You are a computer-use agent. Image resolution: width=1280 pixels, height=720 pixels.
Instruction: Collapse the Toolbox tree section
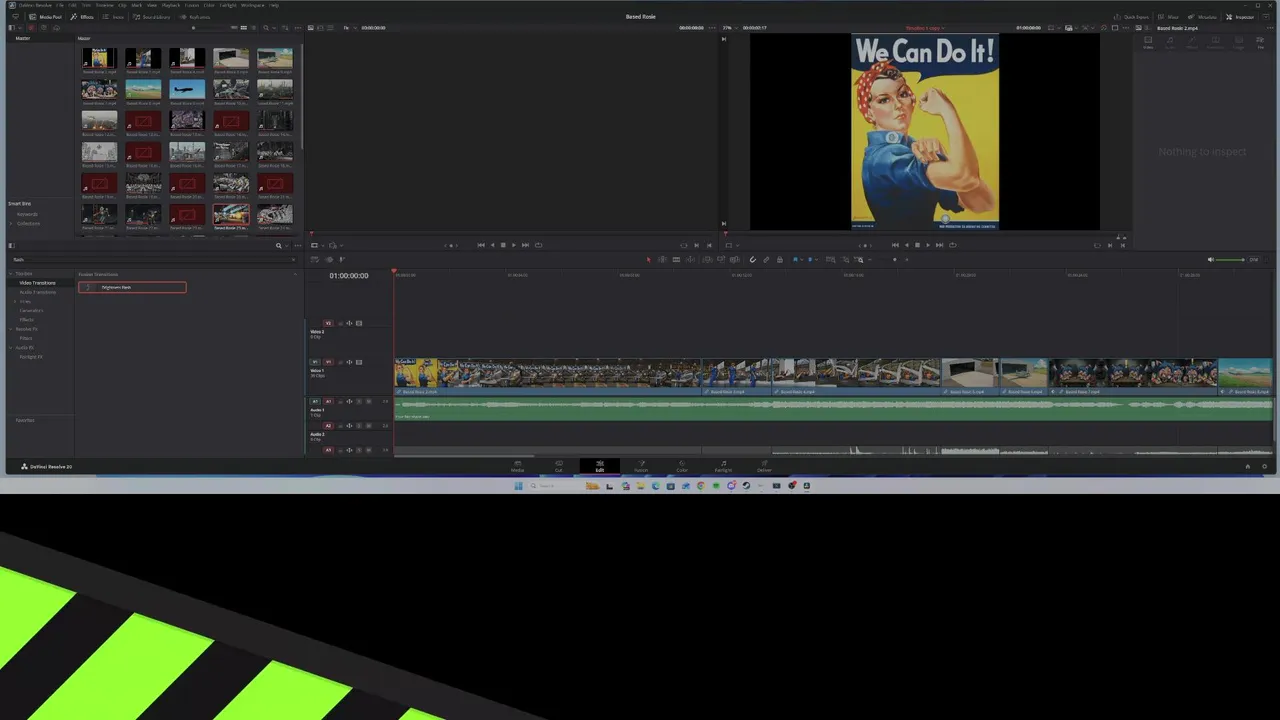11,273
